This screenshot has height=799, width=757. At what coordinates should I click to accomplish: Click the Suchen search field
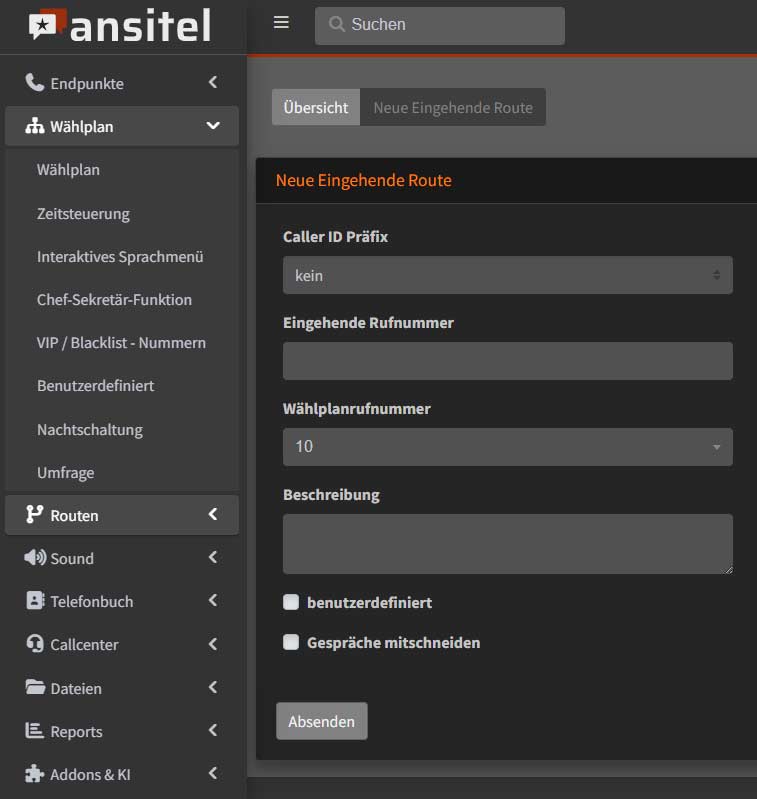pos(440,25)
